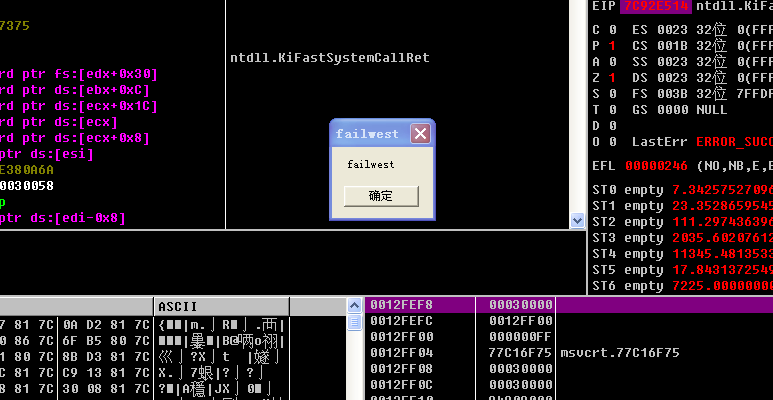Click the dump pane scroll-up arrow
This screenshot has width=773, height=400.
[355, 306]
